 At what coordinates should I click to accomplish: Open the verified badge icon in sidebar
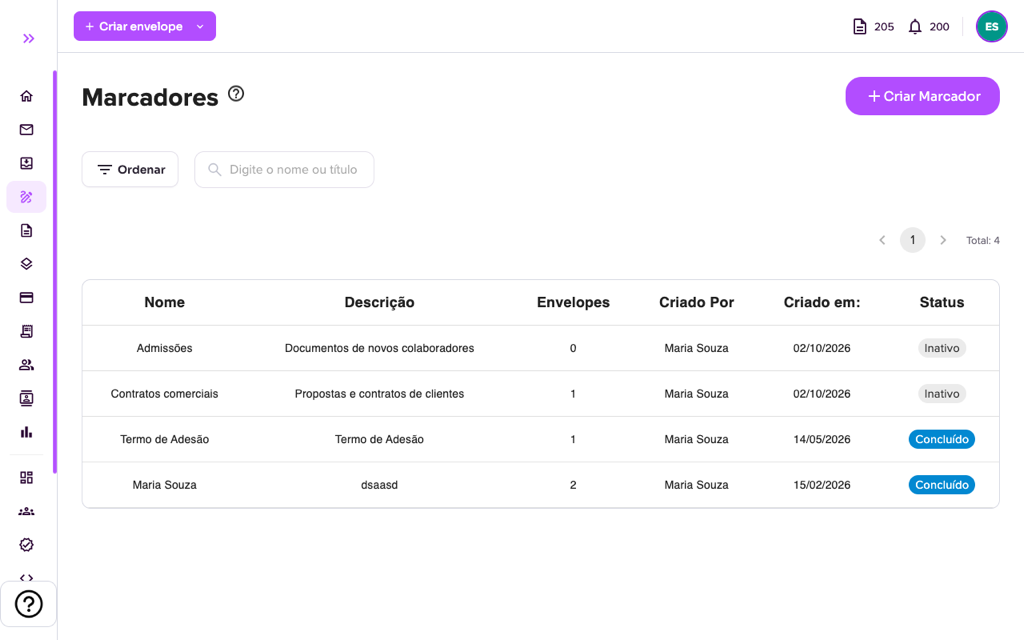pyautogui.click(x=26, y=545)
